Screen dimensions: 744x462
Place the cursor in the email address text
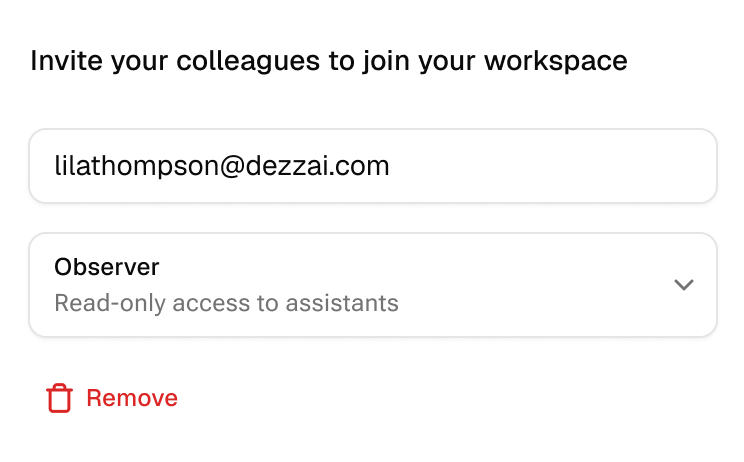(221, 166)
